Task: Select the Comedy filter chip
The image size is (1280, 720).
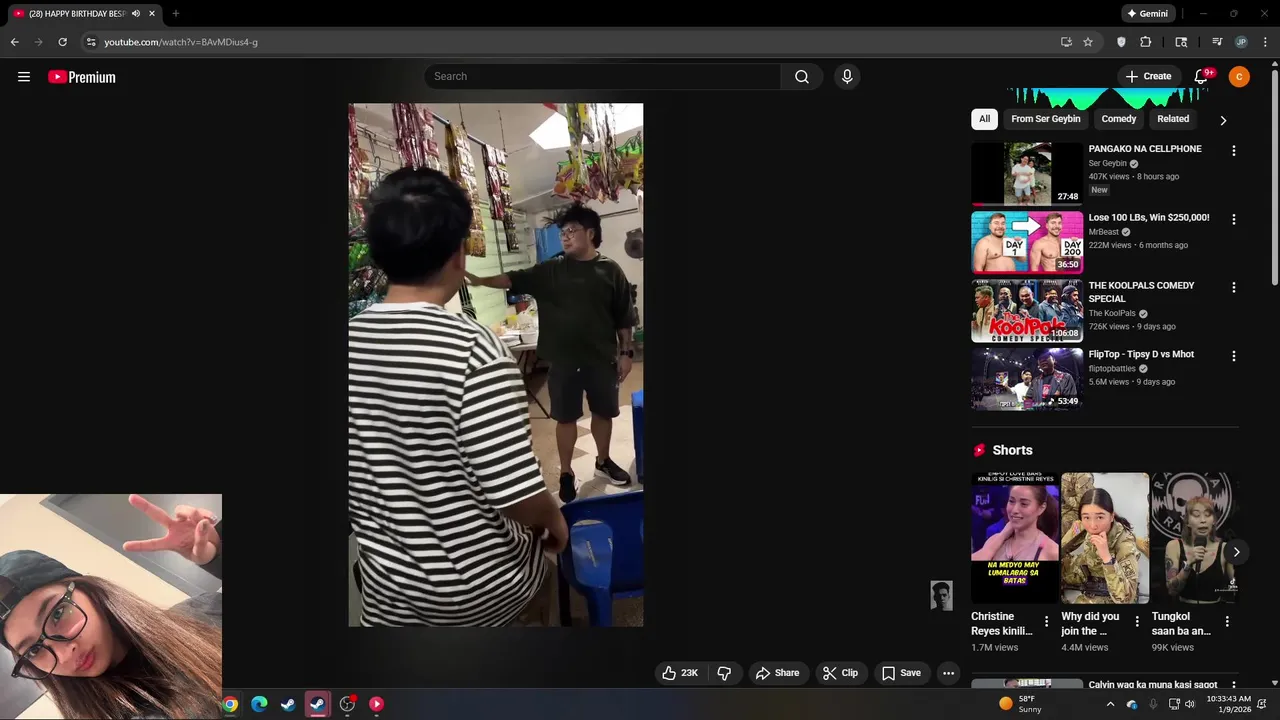Action: point(1119,119)
